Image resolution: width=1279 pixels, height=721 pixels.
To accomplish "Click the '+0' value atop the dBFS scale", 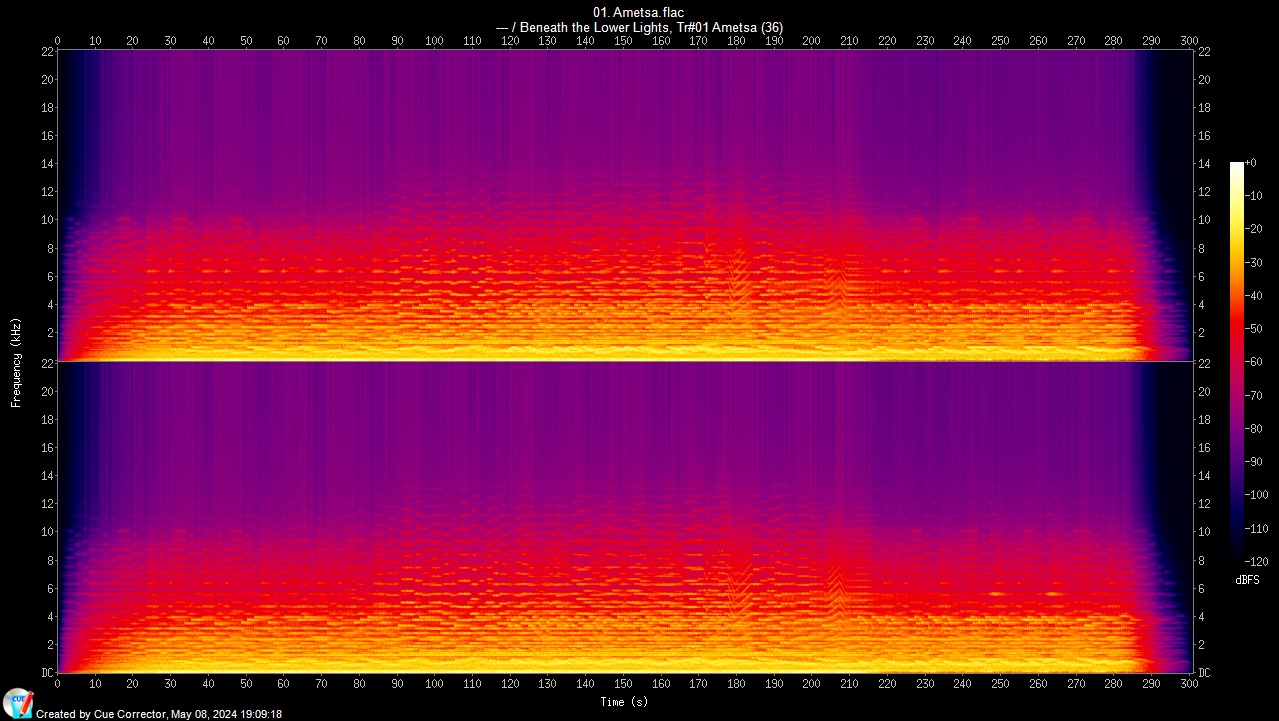I will (1250, 162).
